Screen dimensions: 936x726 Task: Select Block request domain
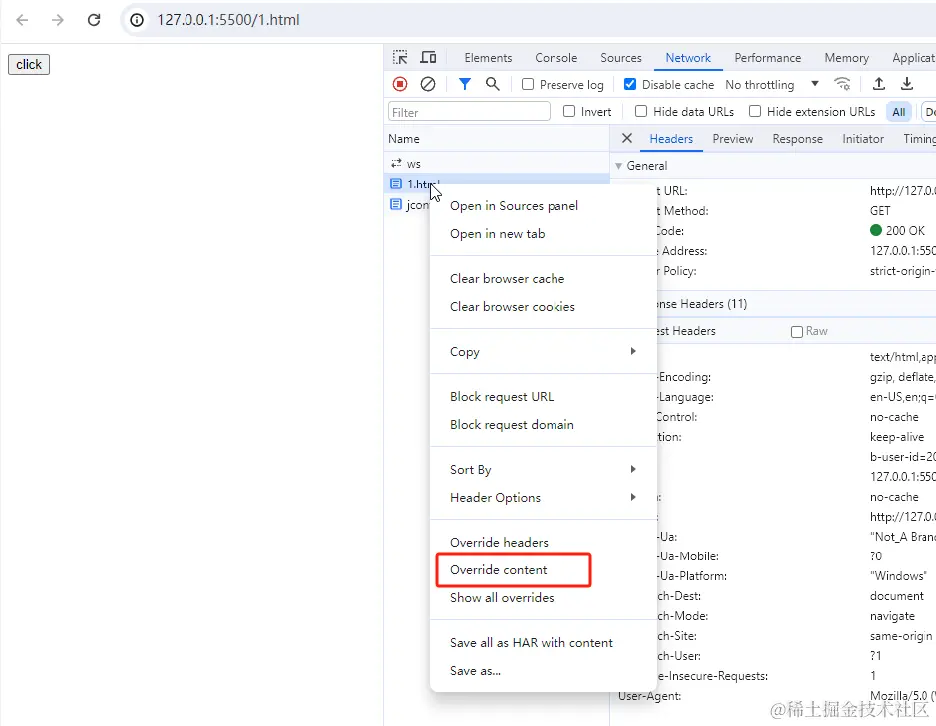point(543,424)
